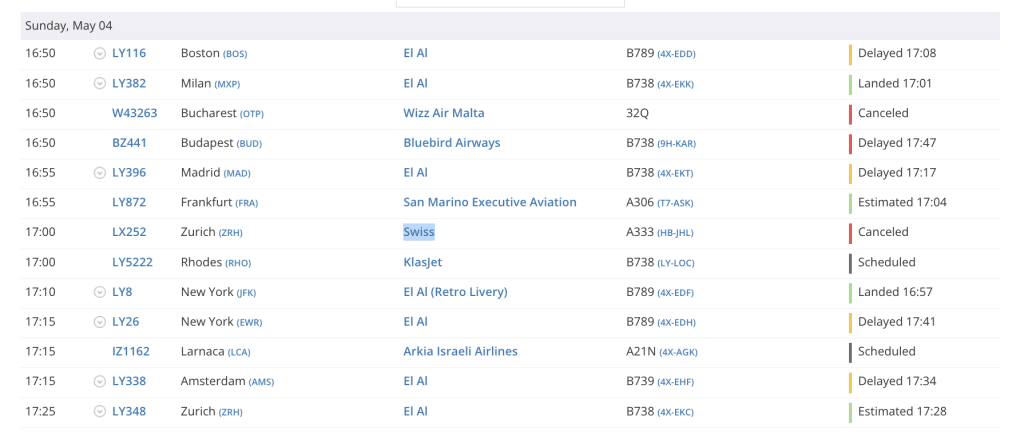Open aircraft registration 4X-EDD link
The width and height of the screenshot is (1024, 432).
677,54
